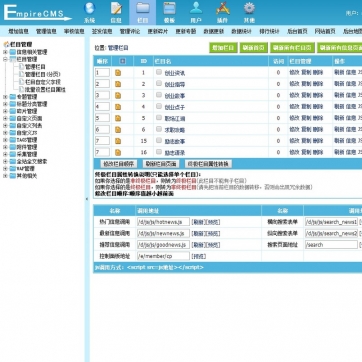
Task: Click the orange file icon in row ID 15
Action: point(118,141)
